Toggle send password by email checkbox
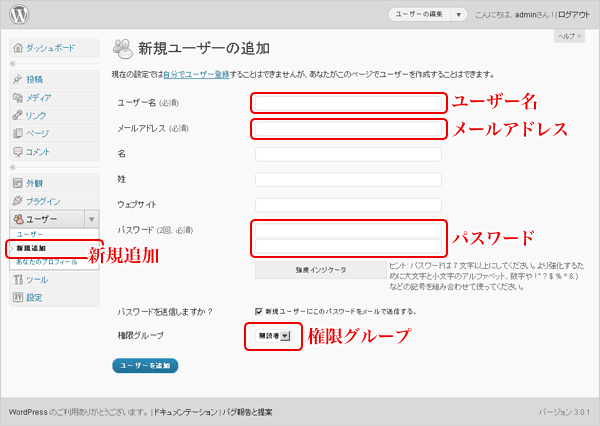This screenshot has width=600, height=426. click(259, 312)
